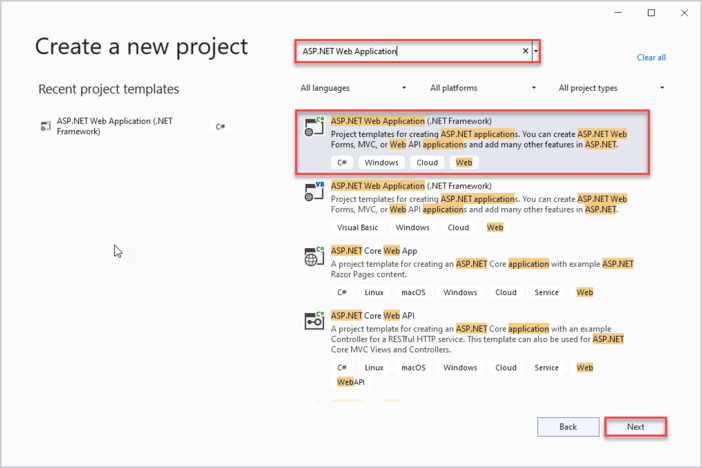Click the Clear all link
702x468 pixels.
coord(651,58)
